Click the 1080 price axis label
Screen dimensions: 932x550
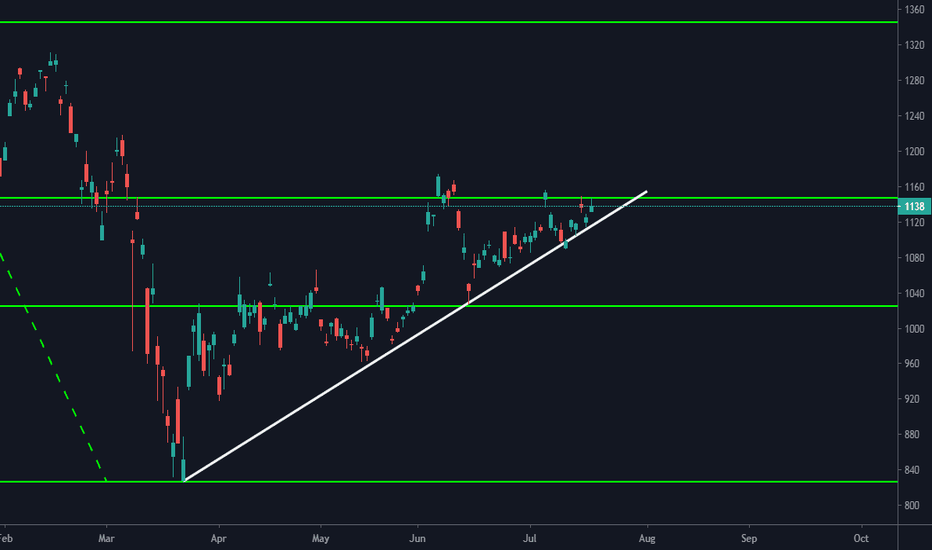(915, 257)
